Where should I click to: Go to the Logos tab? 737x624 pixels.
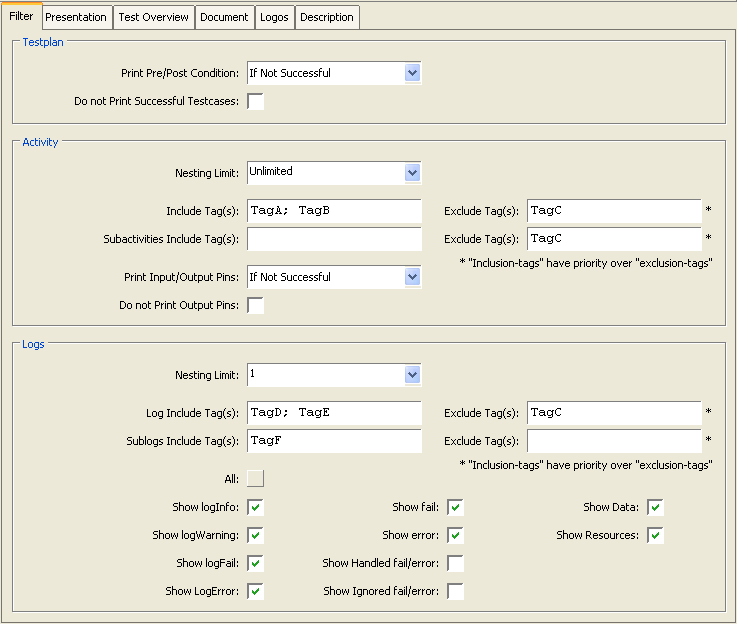click(274, 17)
